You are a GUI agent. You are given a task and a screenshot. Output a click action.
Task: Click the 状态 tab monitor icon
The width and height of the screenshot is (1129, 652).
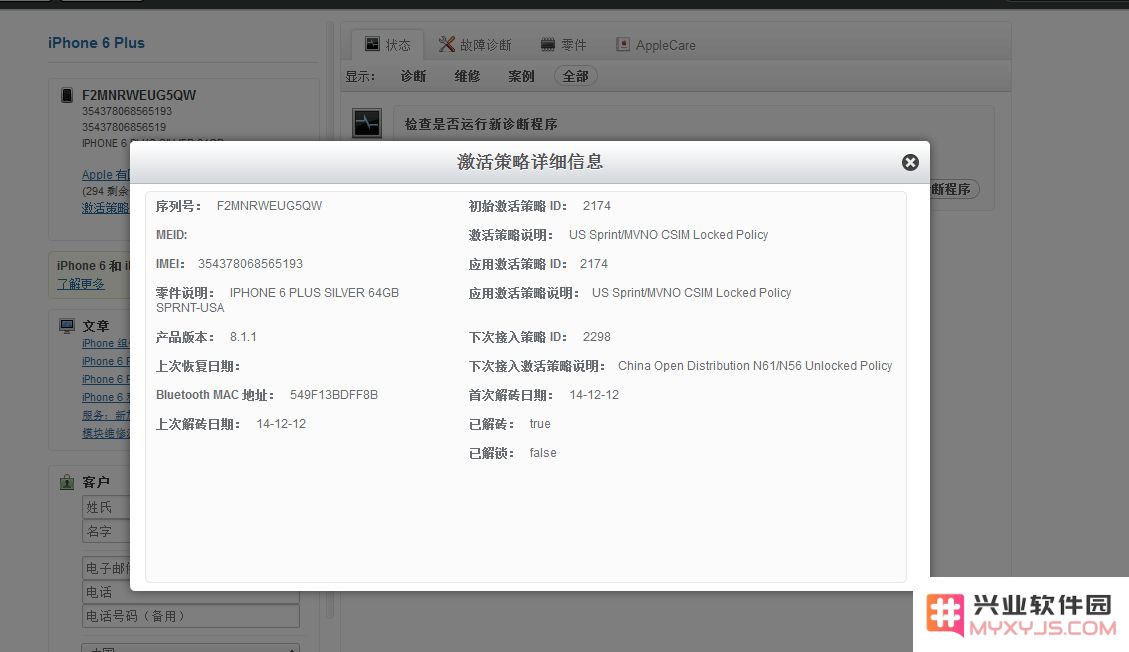[372, 44]
